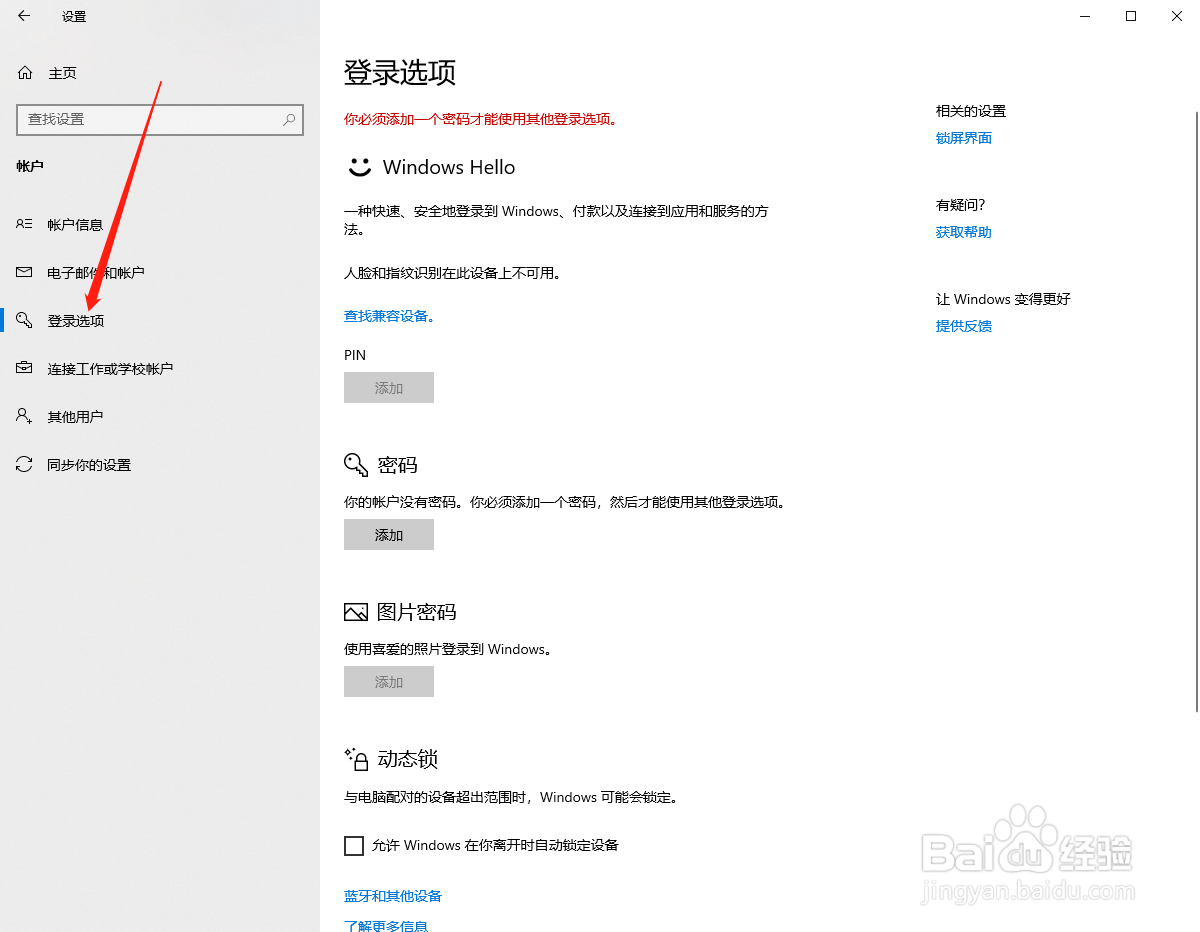The height and width of the screenshot is (932, 1200).
Task: Click the 登录选项 page heading
Action: click(x=400, y=72)
